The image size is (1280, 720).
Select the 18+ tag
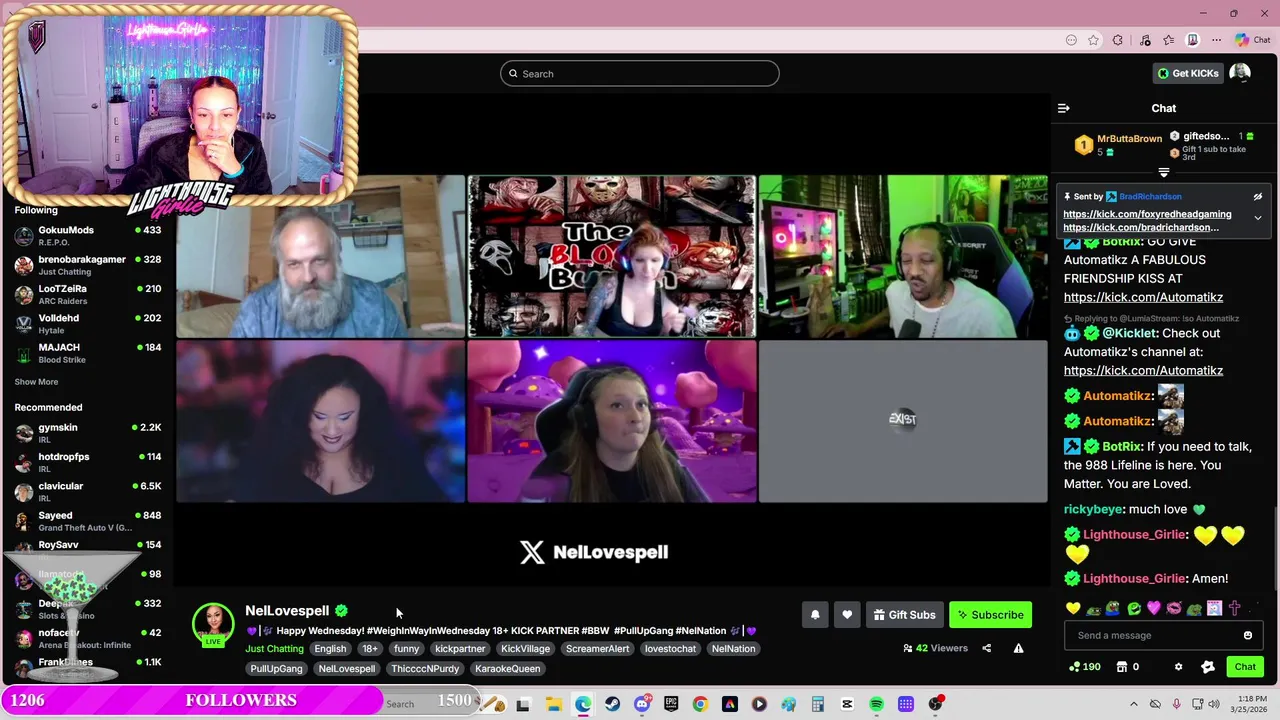coord(370,649)
